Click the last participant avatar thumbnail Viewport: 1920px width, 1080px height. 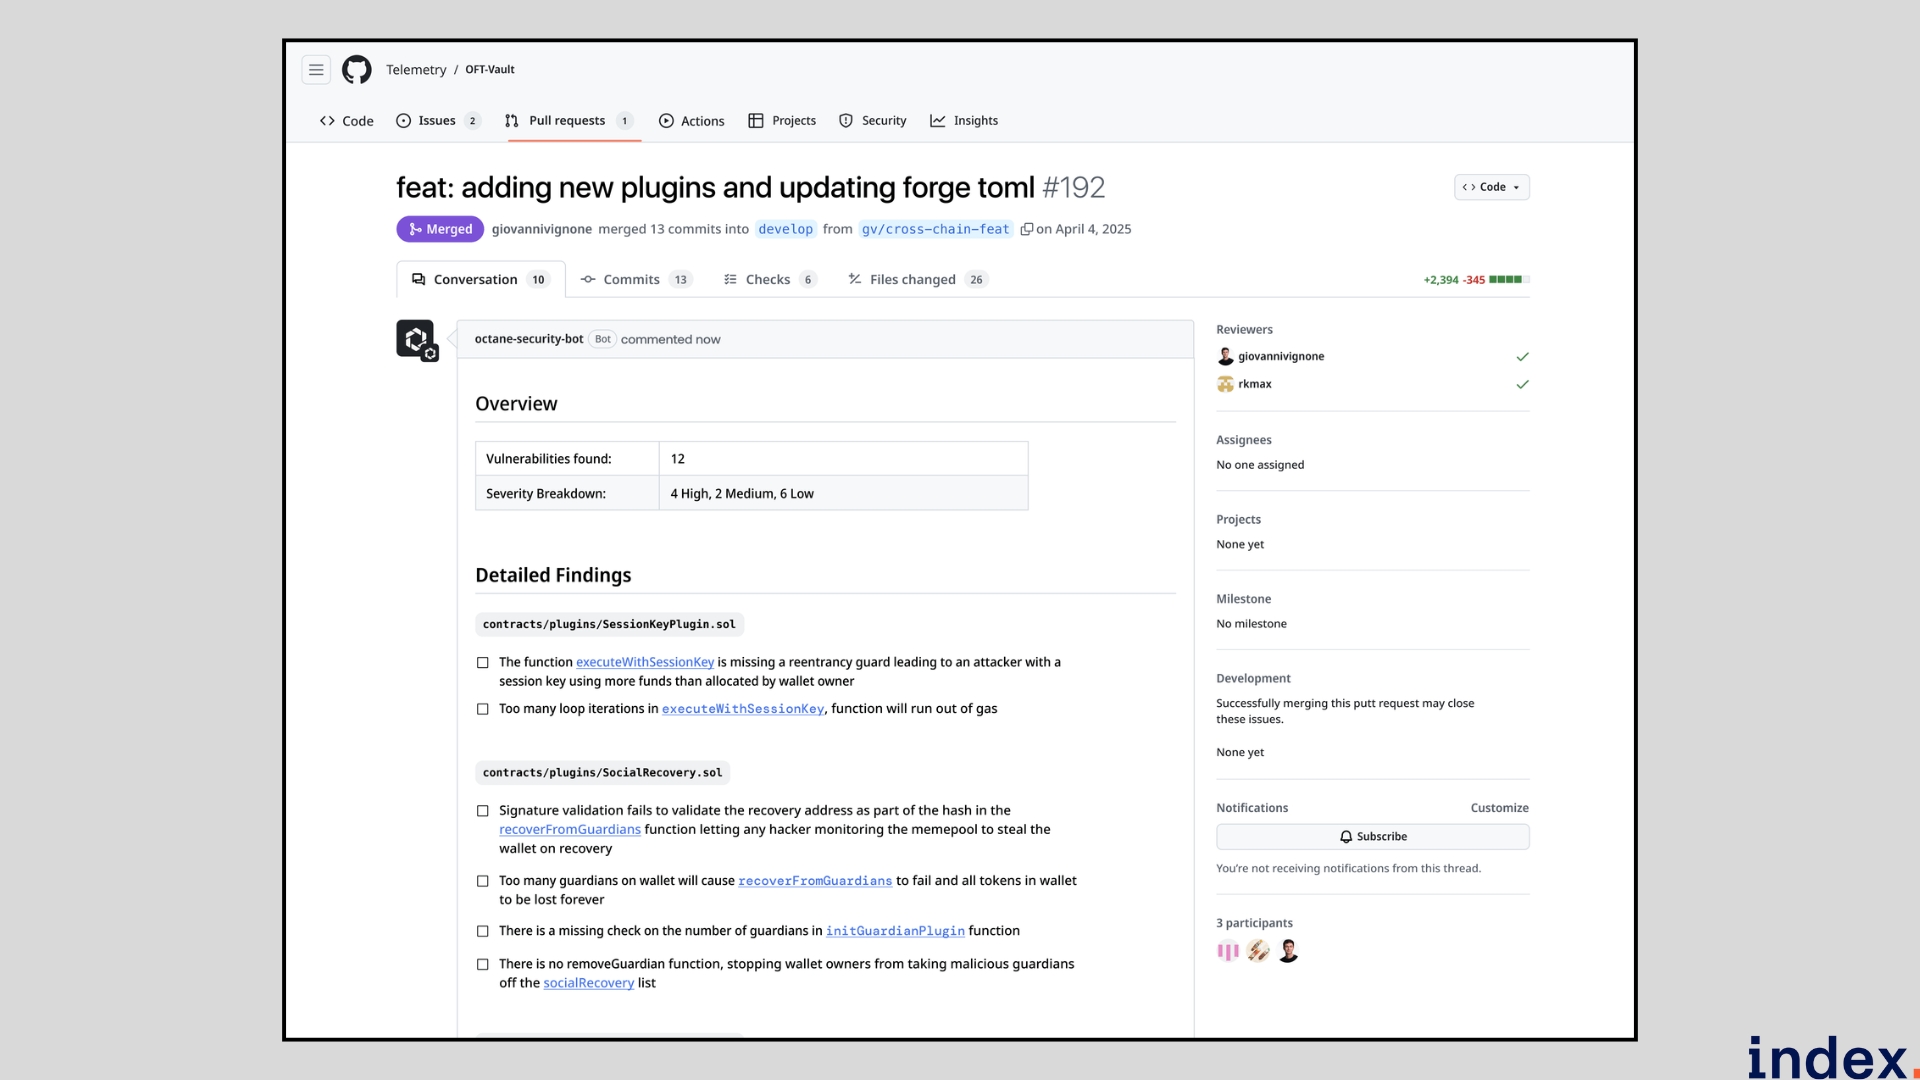(1288, 952)
